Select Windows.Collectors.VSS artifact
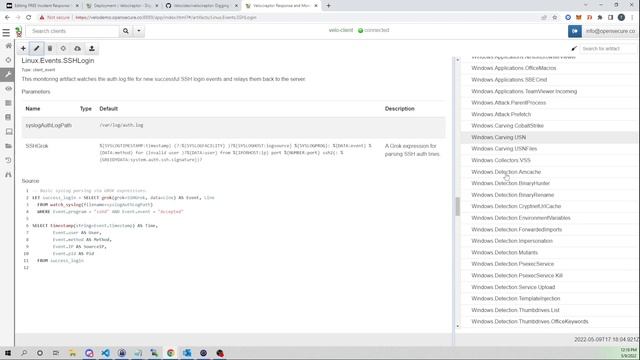The width and height of the screenshot is (640, 360). pyautogui.click(x=501, y=160)
